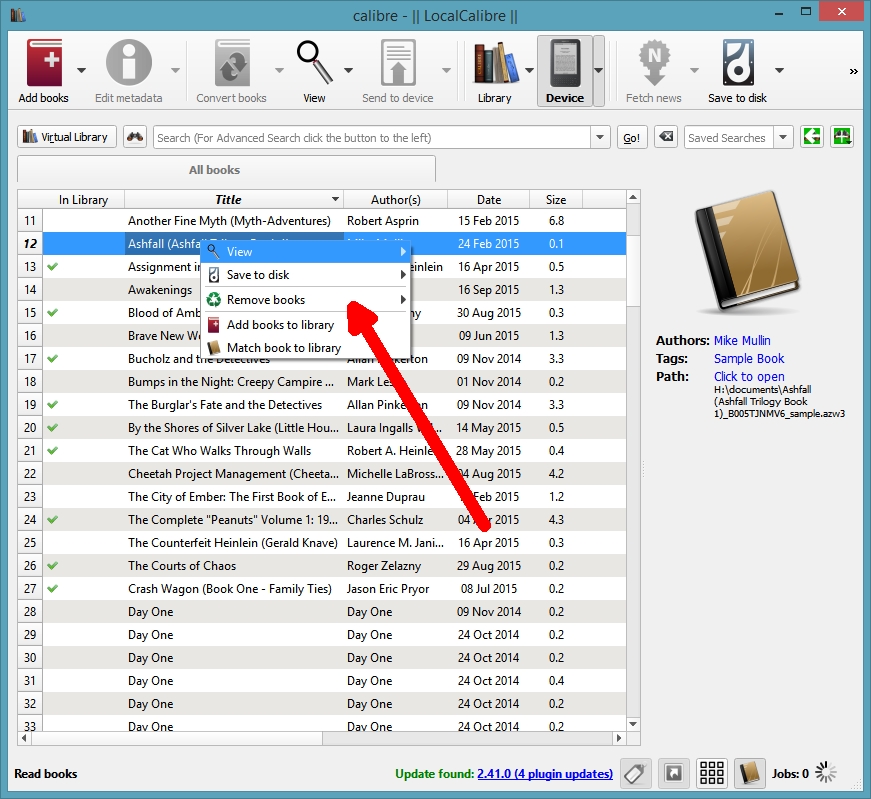871x799 pixels.
Task: Click the Virtual Library button
Action: 67,137
